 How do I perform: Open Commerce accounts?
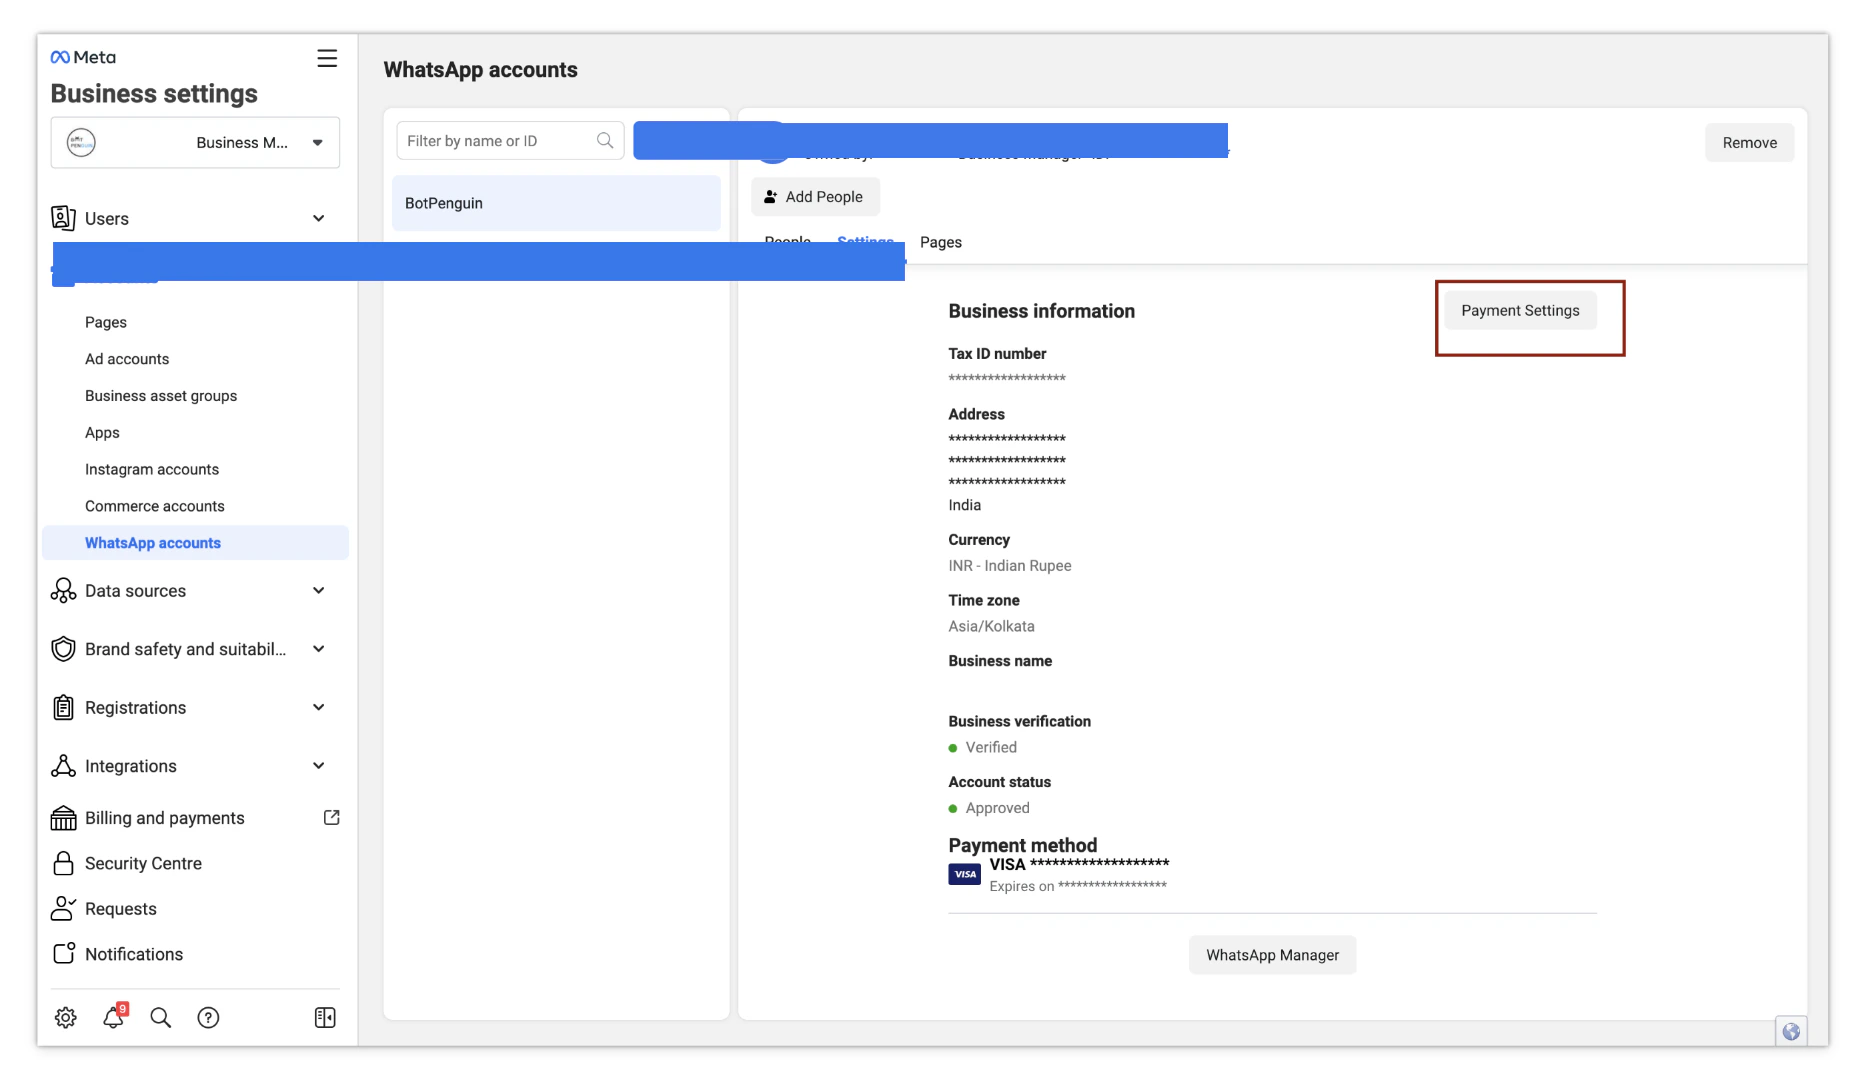(x=155, y=506)
